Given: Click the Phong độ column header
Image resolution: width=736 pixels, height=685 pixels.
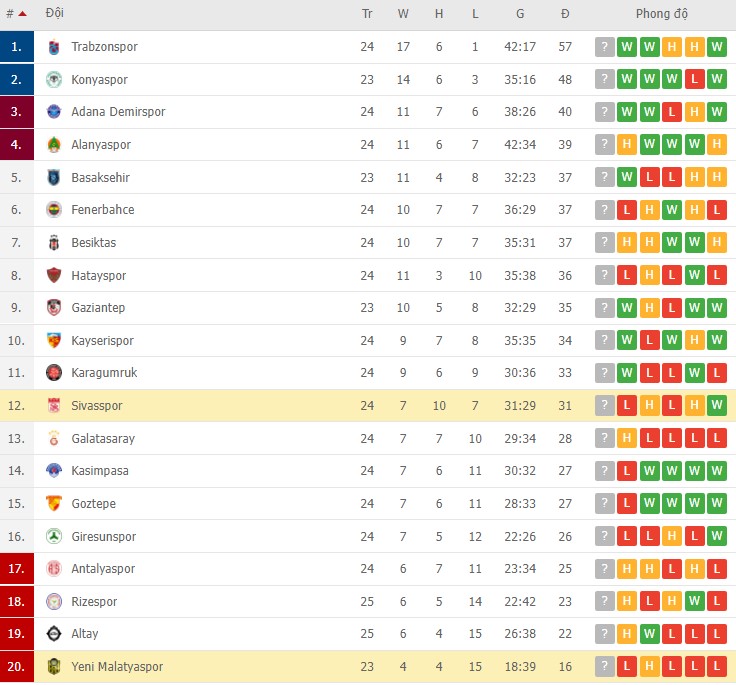Looking at the screenshot, I should (662, 14).
